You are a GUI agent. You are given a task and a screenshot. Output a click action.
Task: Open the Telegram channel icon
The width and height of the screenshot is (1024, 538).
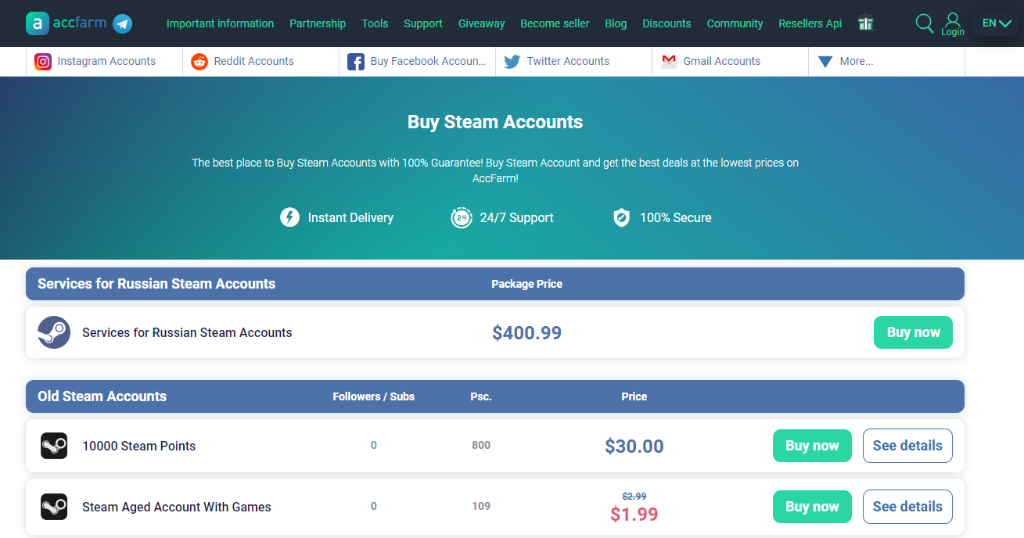coord(122,24)
